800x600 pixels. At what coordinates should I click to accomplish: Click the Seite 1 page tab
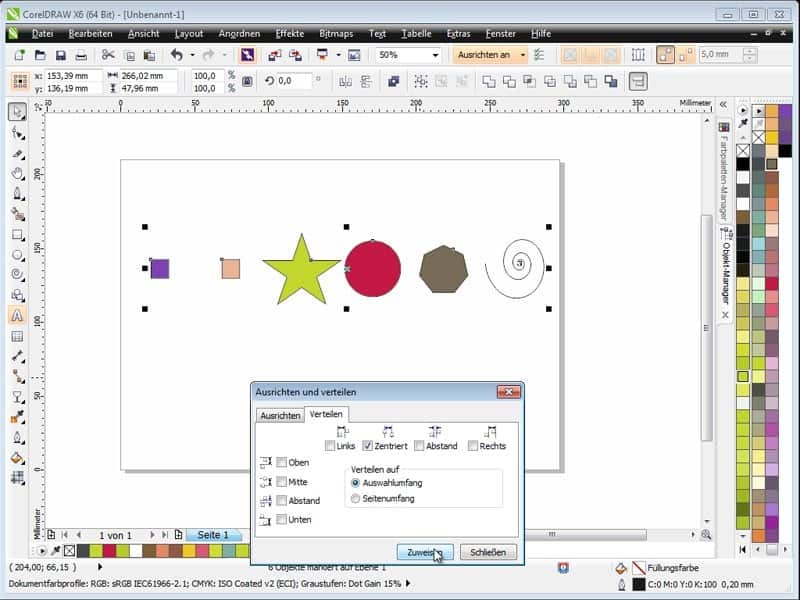point(212,535)
